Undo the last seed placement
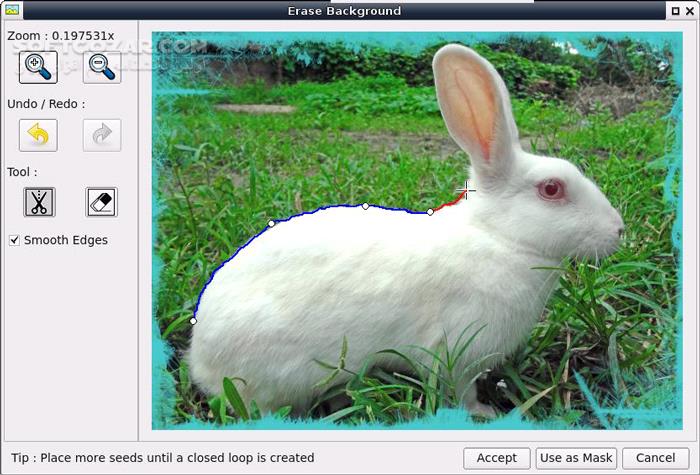The height and width of the screenshot is (475, 700). (38, 135)
